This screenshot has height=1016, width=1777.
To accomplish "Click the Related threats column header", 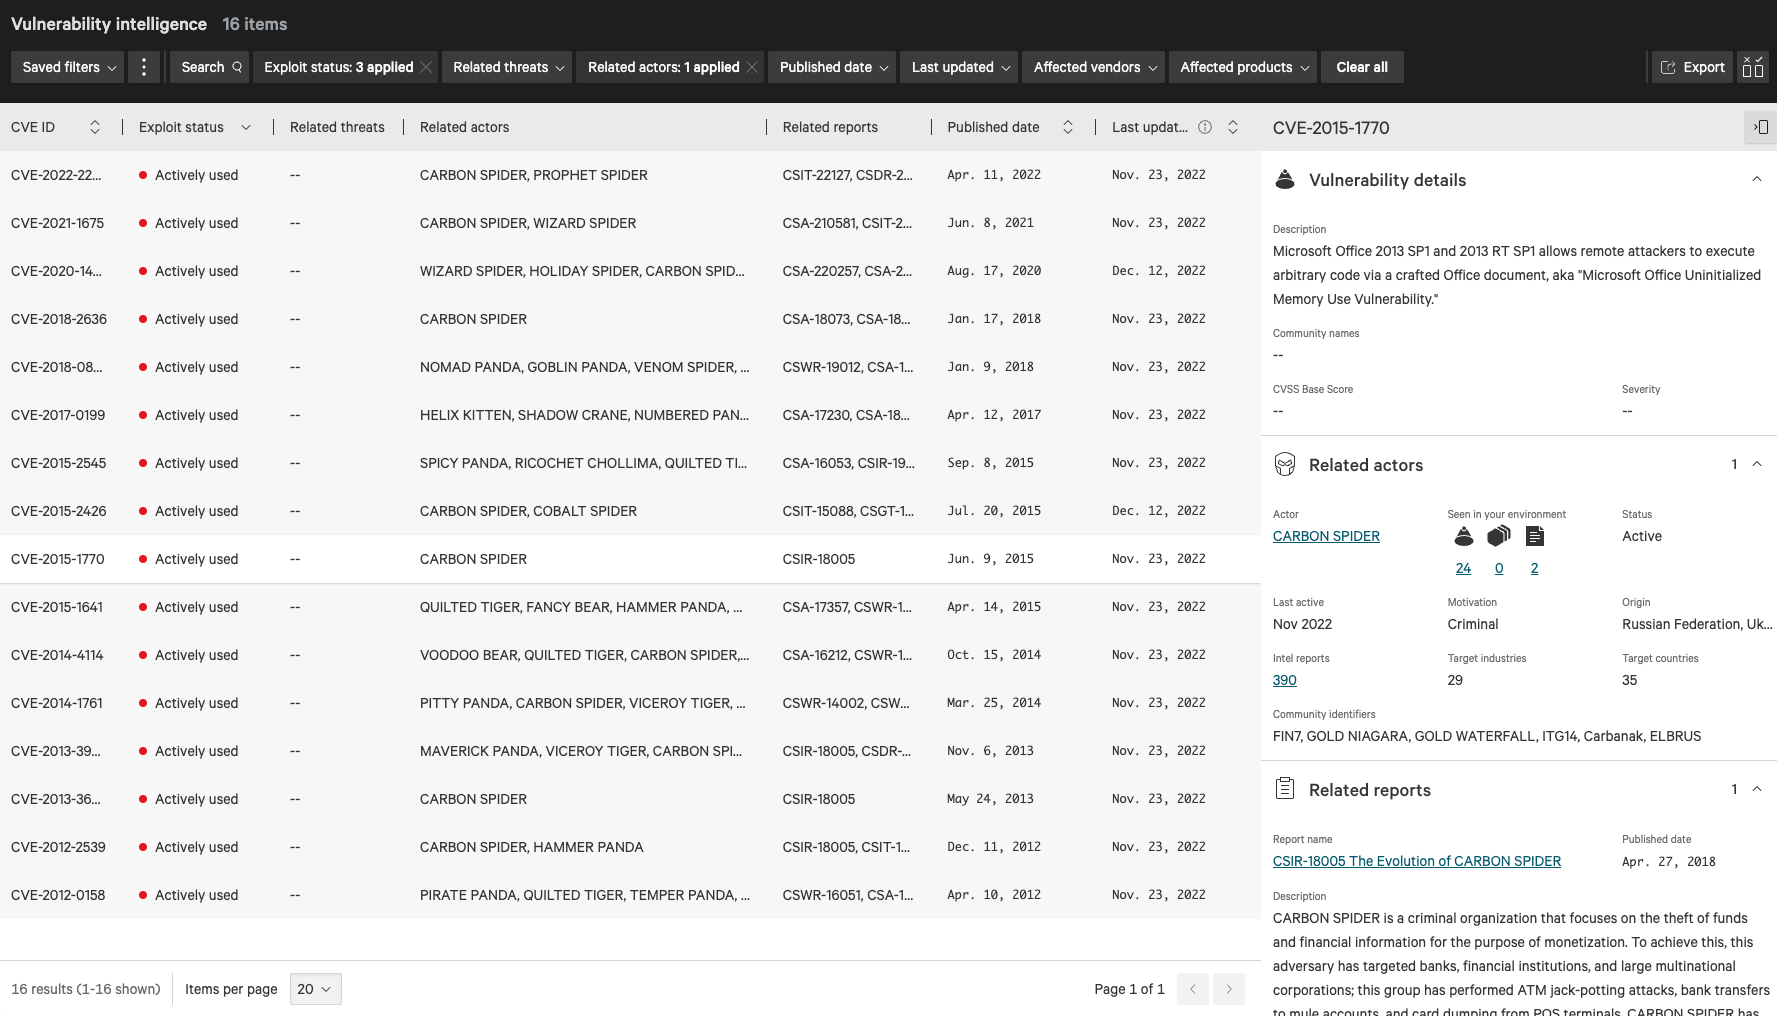I will (x=337, y=127).
